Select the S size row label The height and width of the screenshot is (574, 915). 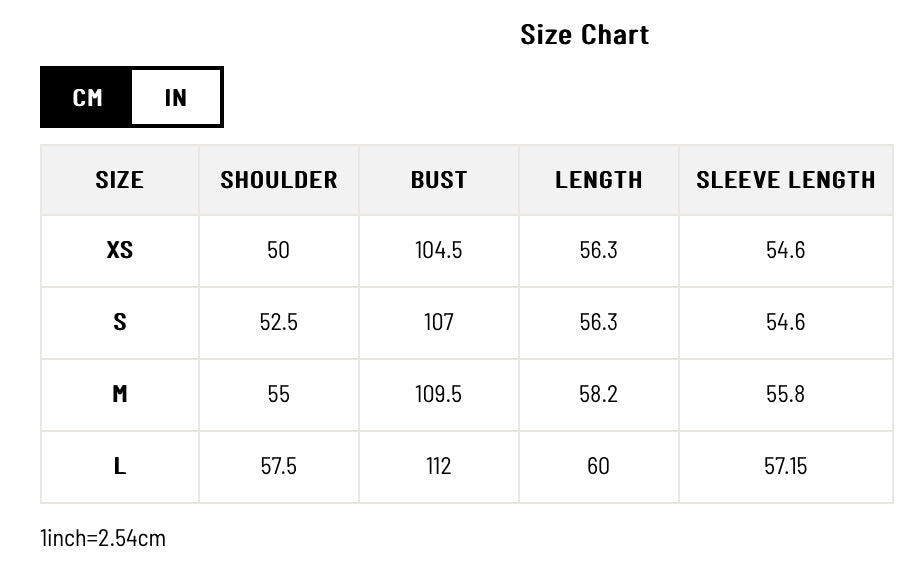click(120, 322)
